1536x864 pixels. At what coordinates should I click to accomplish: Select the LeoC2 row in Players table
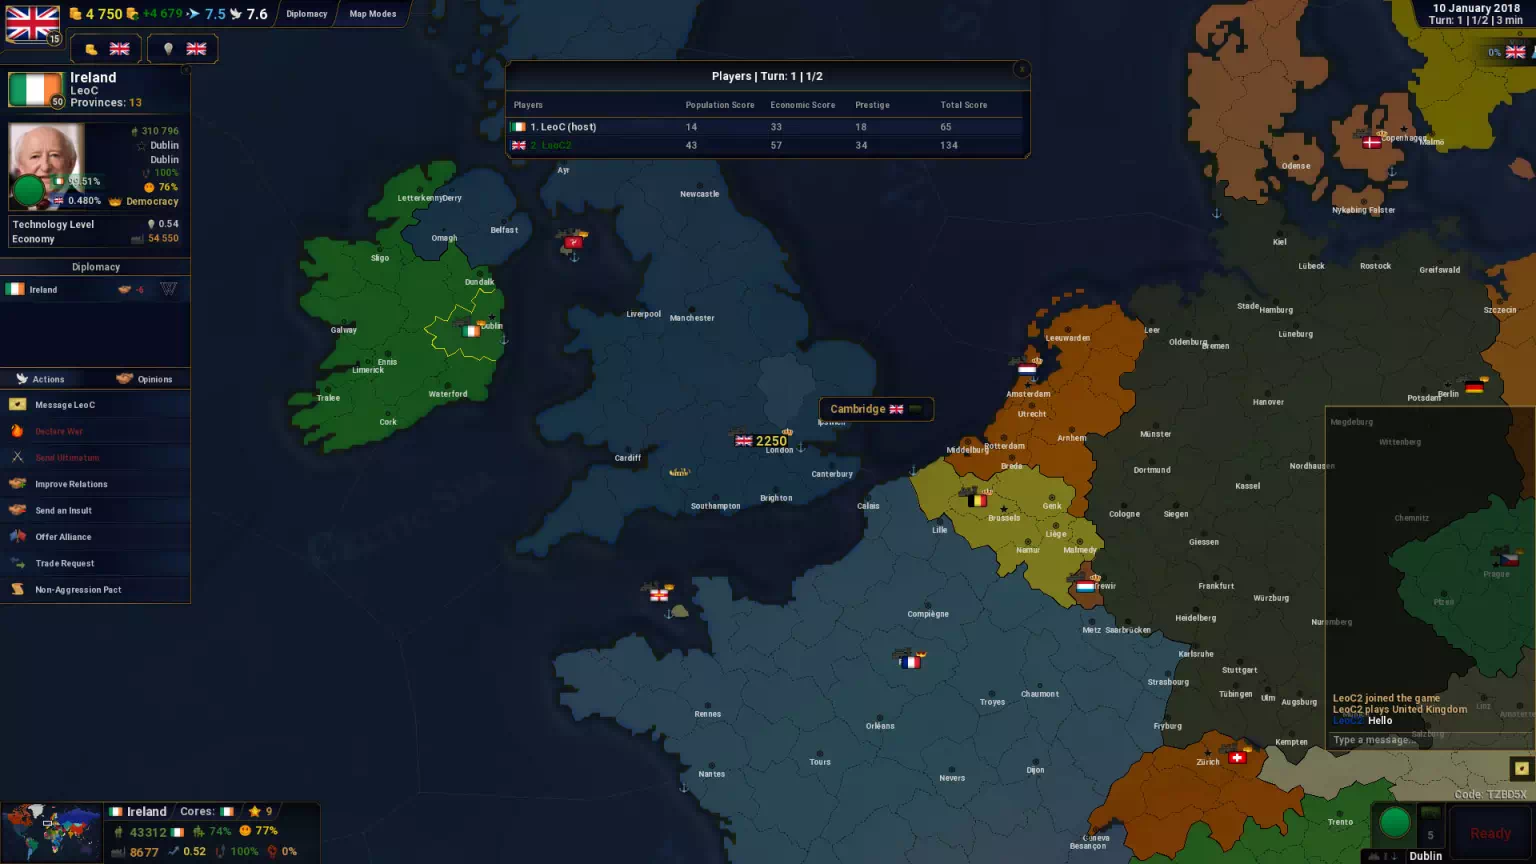click(767, 146)
